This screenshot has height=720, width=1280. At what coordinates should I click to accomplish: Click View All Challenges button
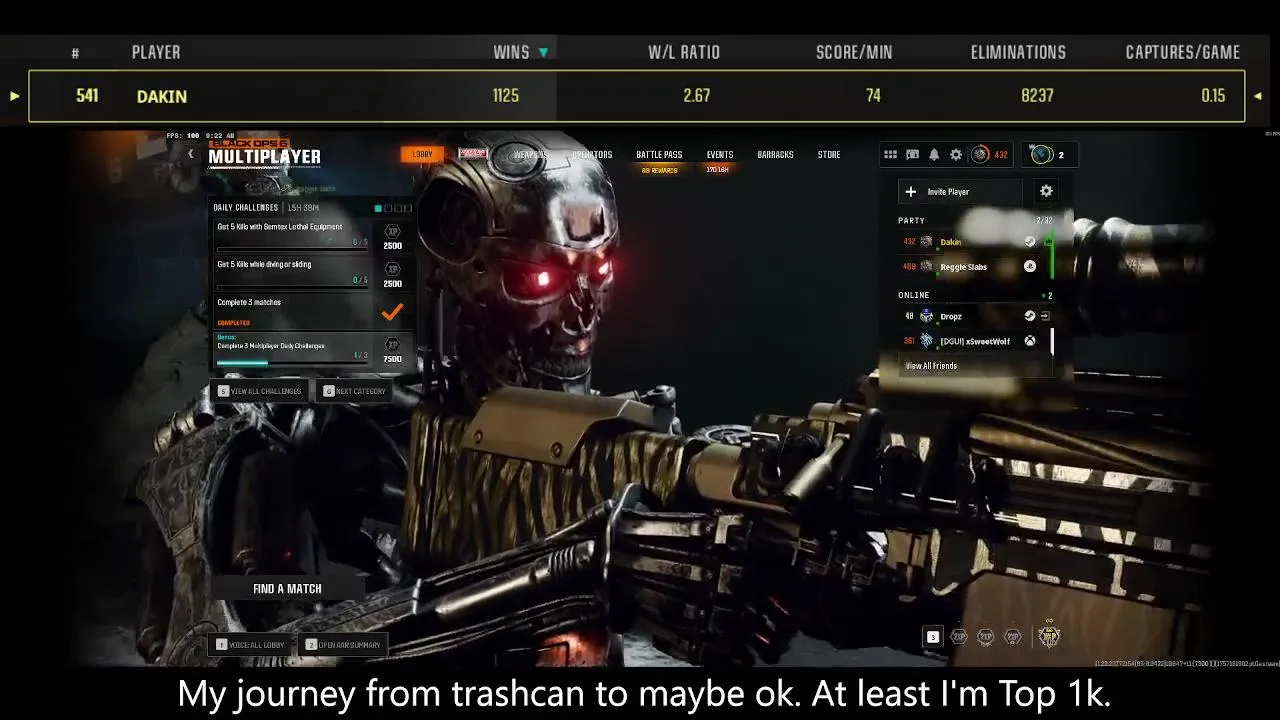[x=260, y=391]
